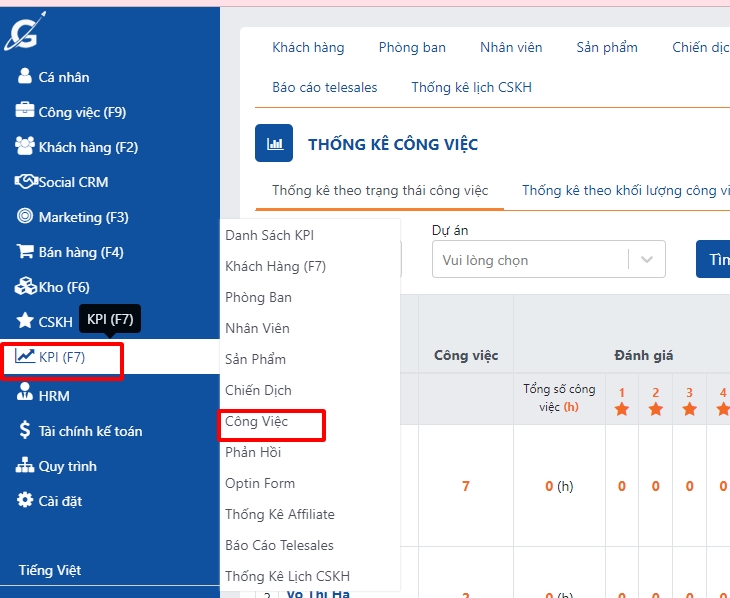The width and height of the screenshot is (730, 598).
Task: Select Thống Kê Affiliate from submenu
Action: pos(280,514)
